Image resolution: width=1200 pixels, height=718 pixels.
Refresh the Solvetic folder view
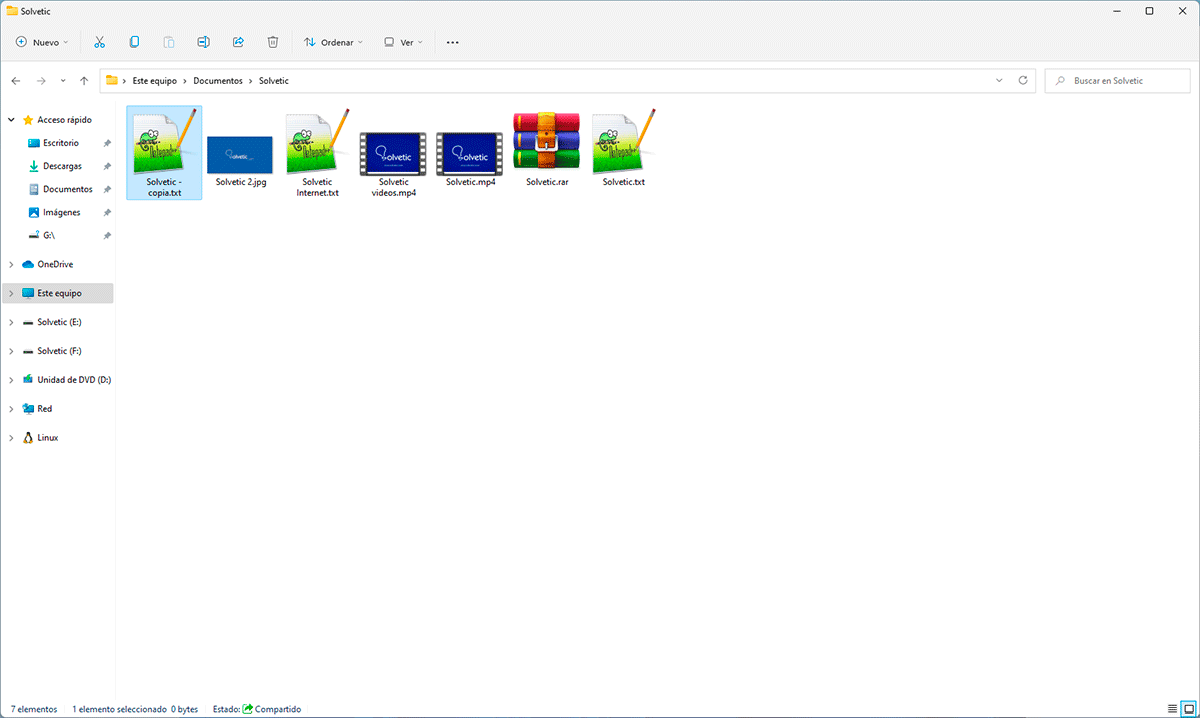click(x=1022, y=80)
